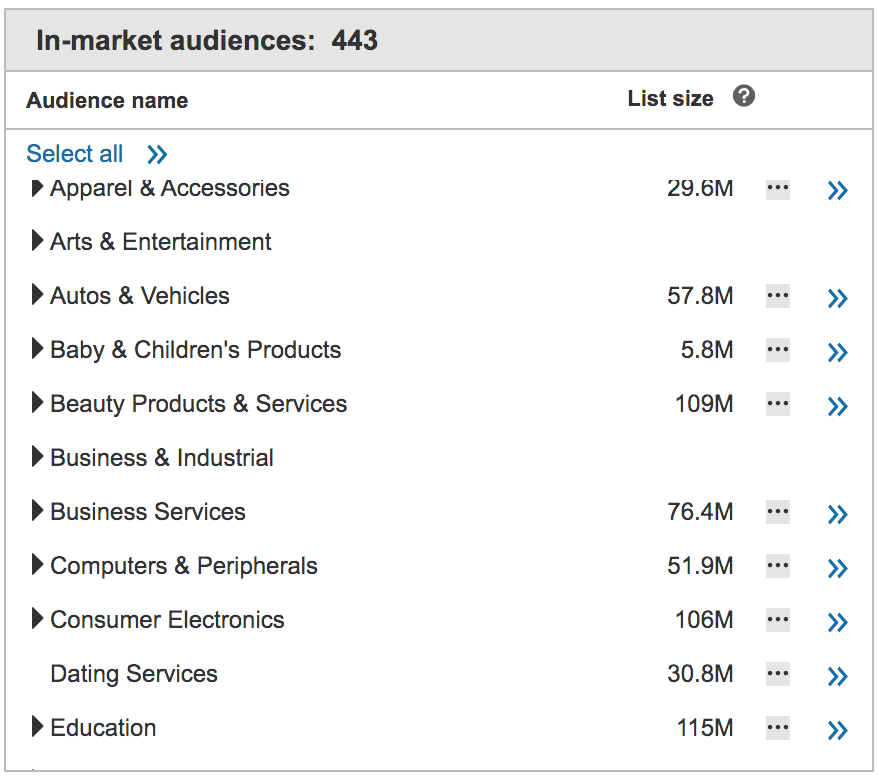The height and width of the screenshot is (782, 878).
Task: Add Baby & Children's Products with double-arrow
Action: click(x=837, y=351)
